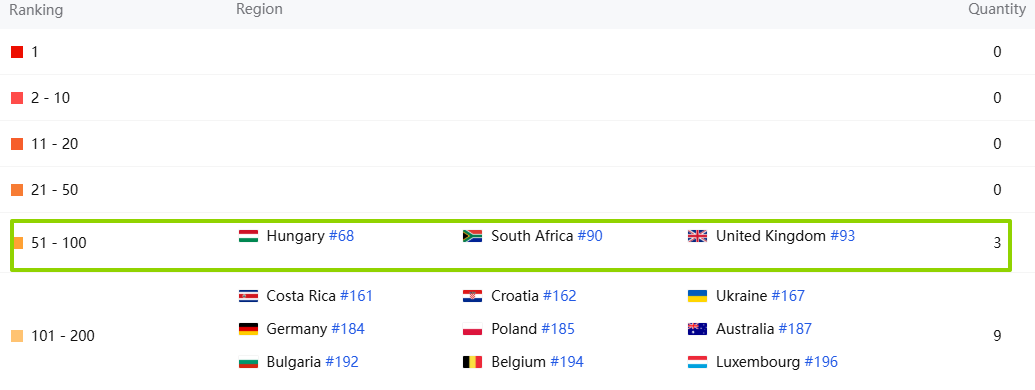Screen dimensions: 1035x390
Task: Open the South Africa #90 link
Action: click(x=590, y=236)
